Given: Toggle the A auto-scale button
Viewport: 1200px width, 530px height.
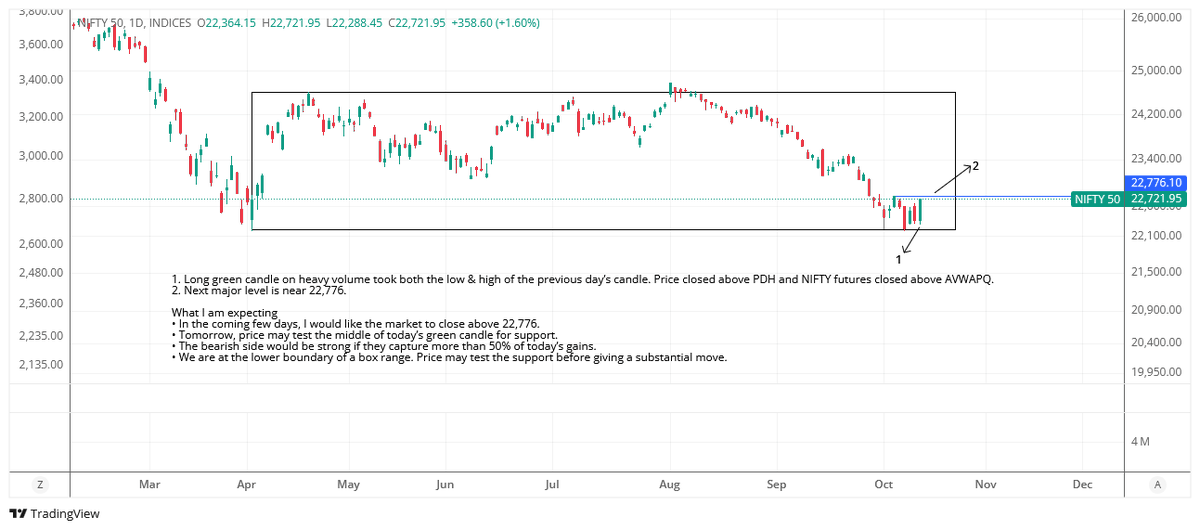Looking at the screenshot, I should click(1157, 484).
